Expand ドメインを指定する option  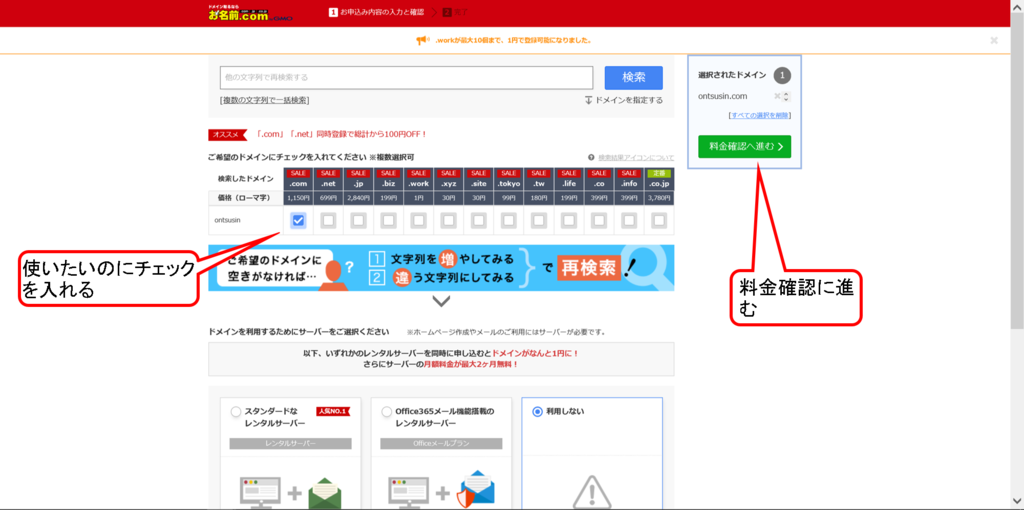click(x=623, y=100)
